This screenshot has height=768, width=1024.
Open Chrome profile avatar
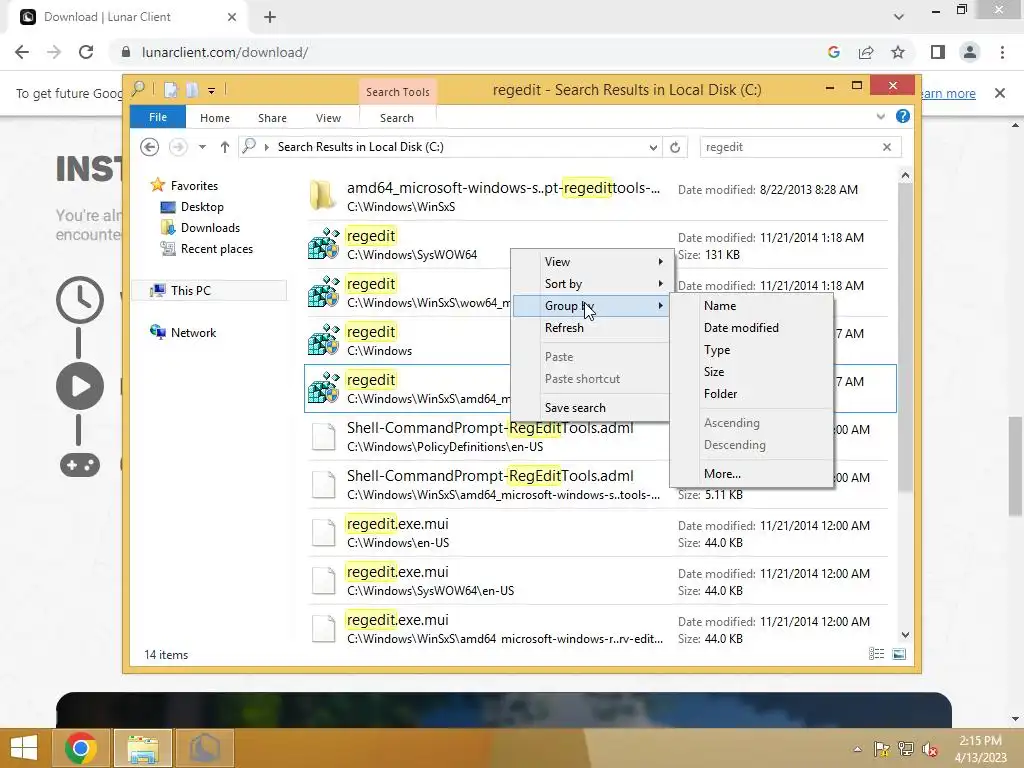pyautogui.click(x=970, y=52)
